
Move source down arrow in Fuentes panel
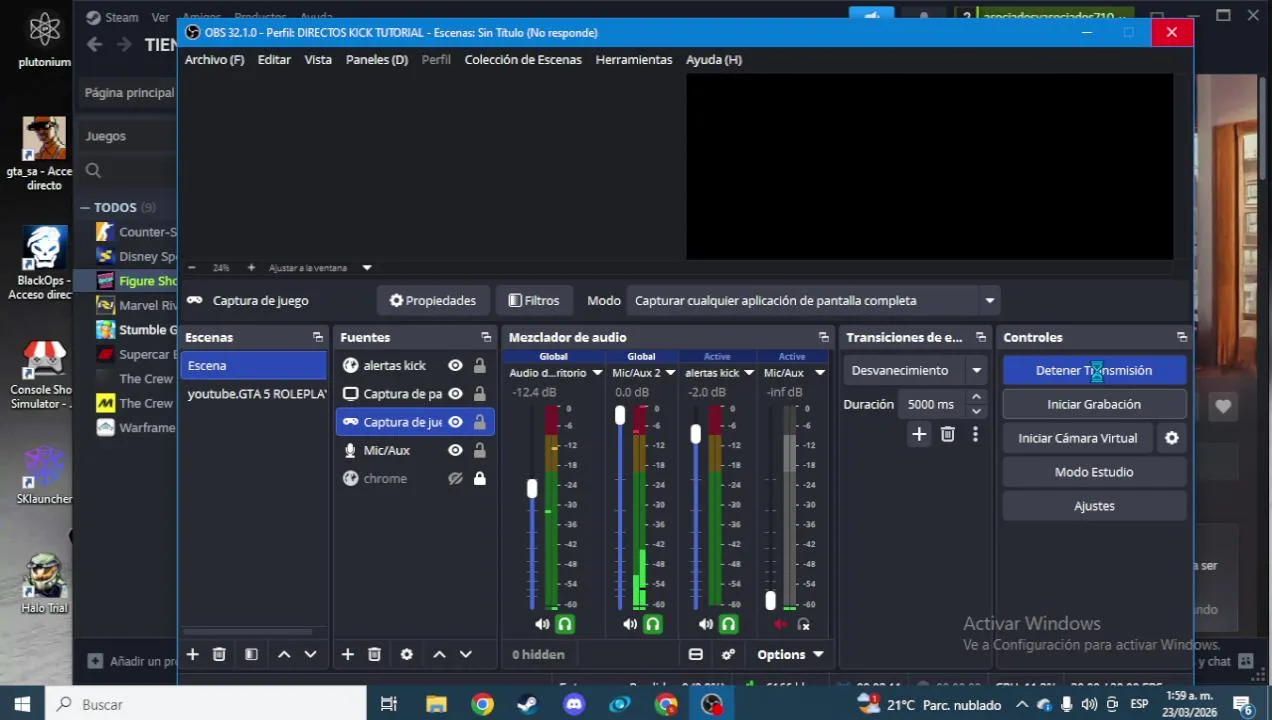coord(465,654)
